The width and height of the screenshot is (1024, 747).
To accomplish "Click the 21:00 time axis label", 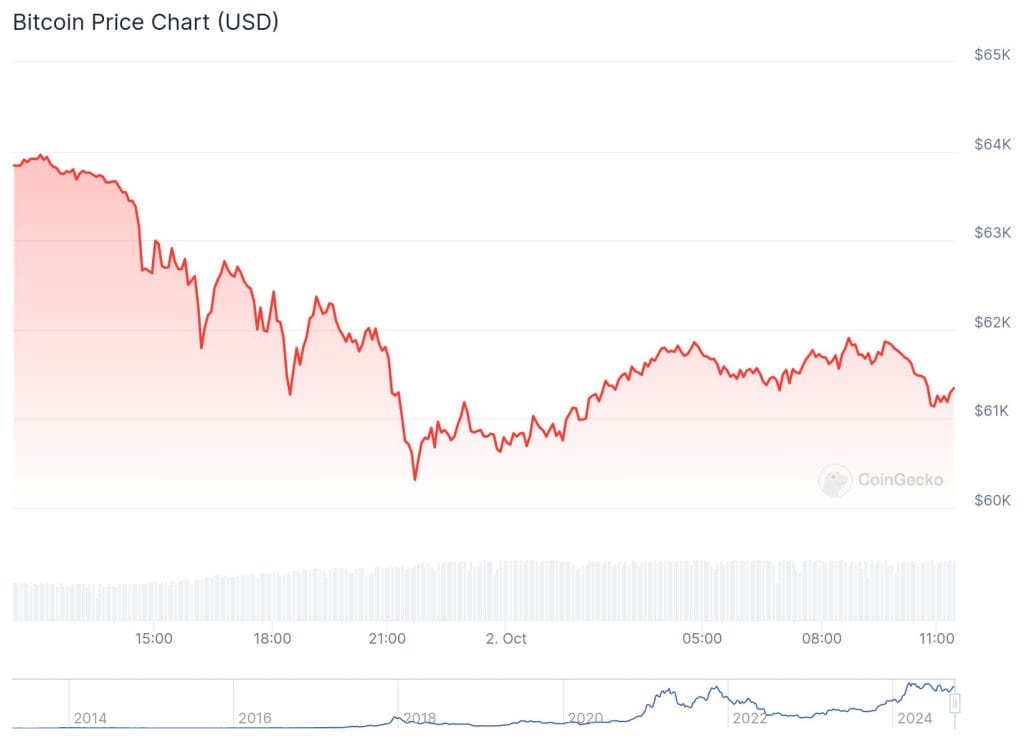I will (x=388, y=638).
